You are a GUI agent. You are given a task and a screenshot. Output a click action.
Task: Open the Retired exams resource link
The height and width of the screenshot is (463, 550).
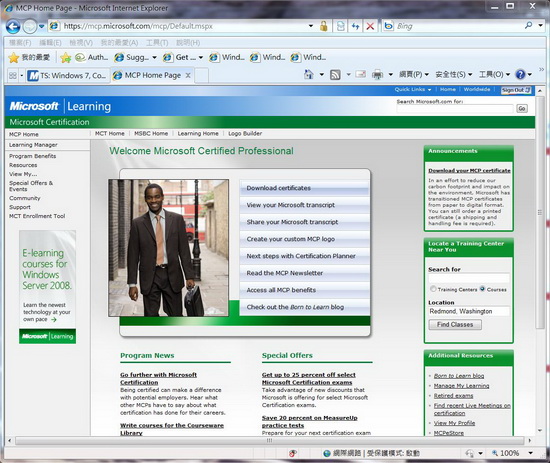click(453, 396)
